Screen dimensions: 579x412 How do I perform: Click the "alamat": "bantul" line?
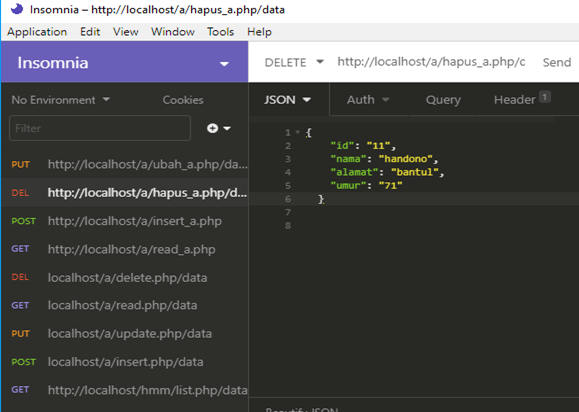point(387,172)
